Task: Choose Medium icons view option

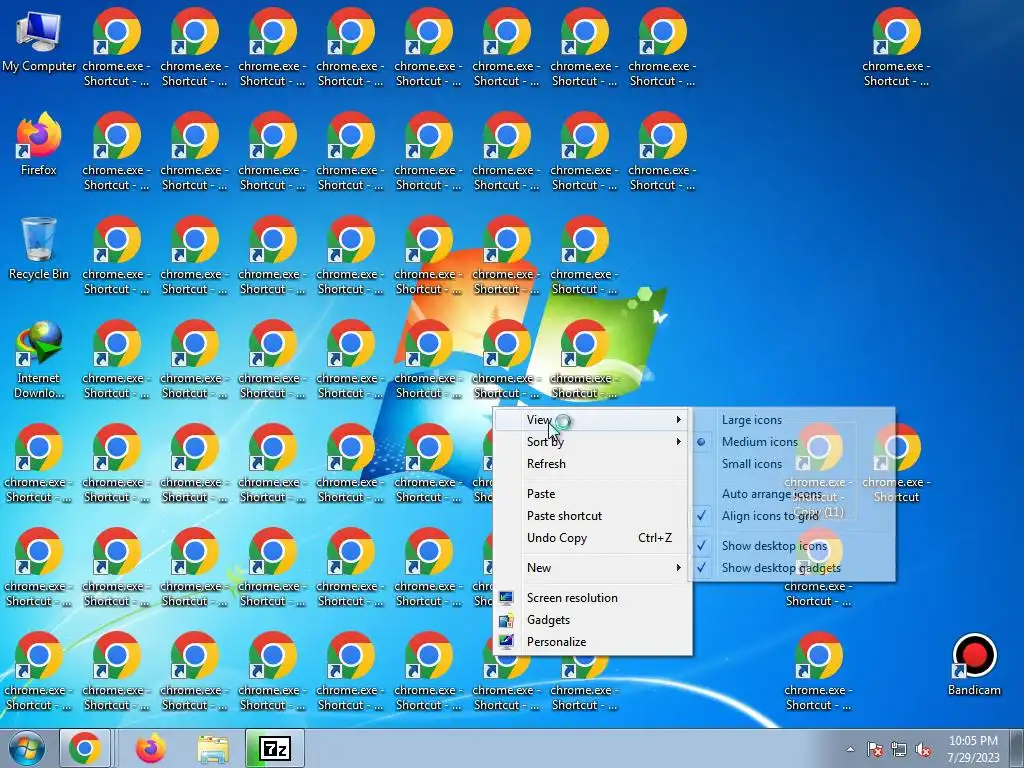Action: (793, 442)
